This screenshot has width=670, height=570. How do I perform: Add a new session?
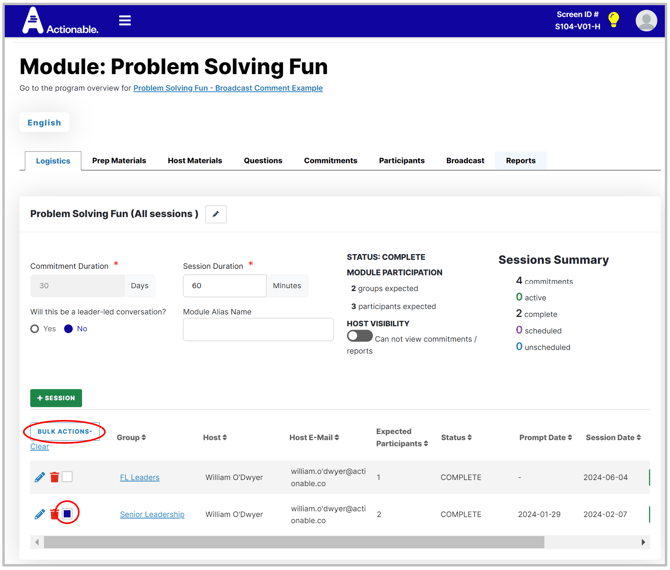pos(56,398)
